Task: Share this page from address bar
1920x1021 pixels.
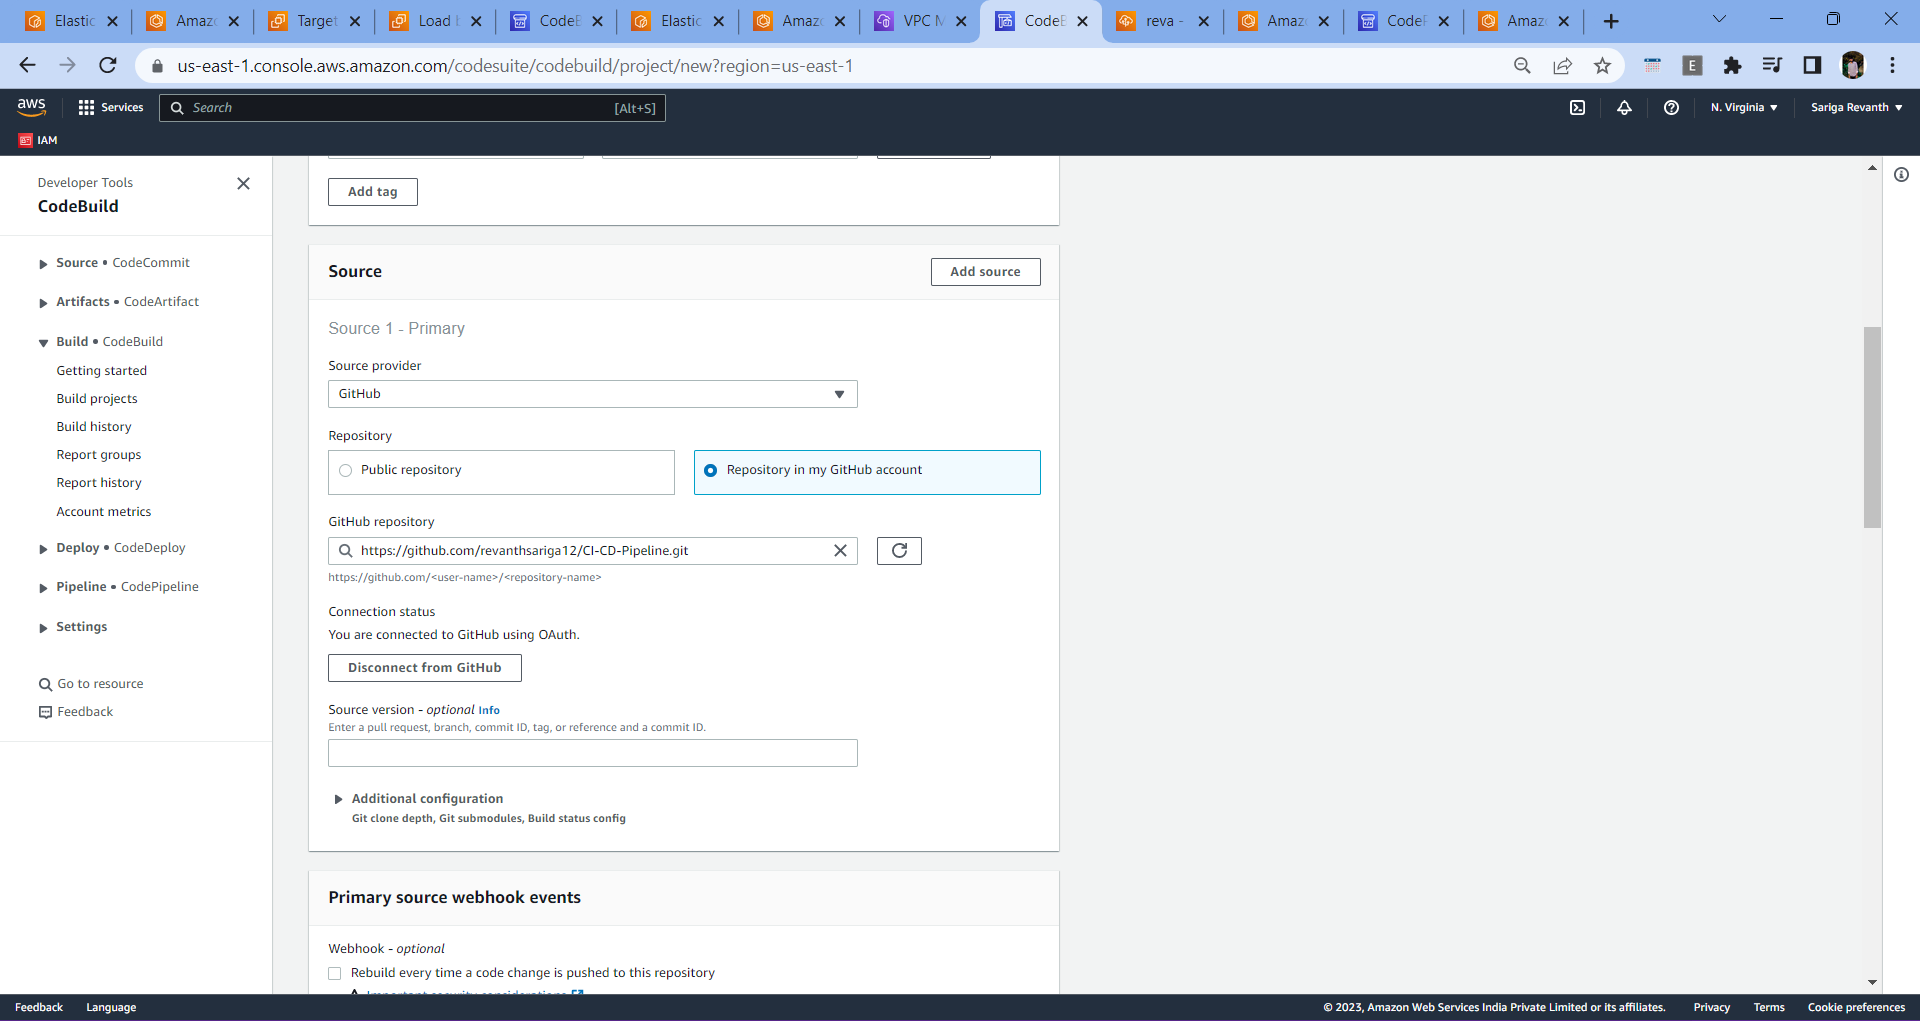Action: coord(1562,65)
